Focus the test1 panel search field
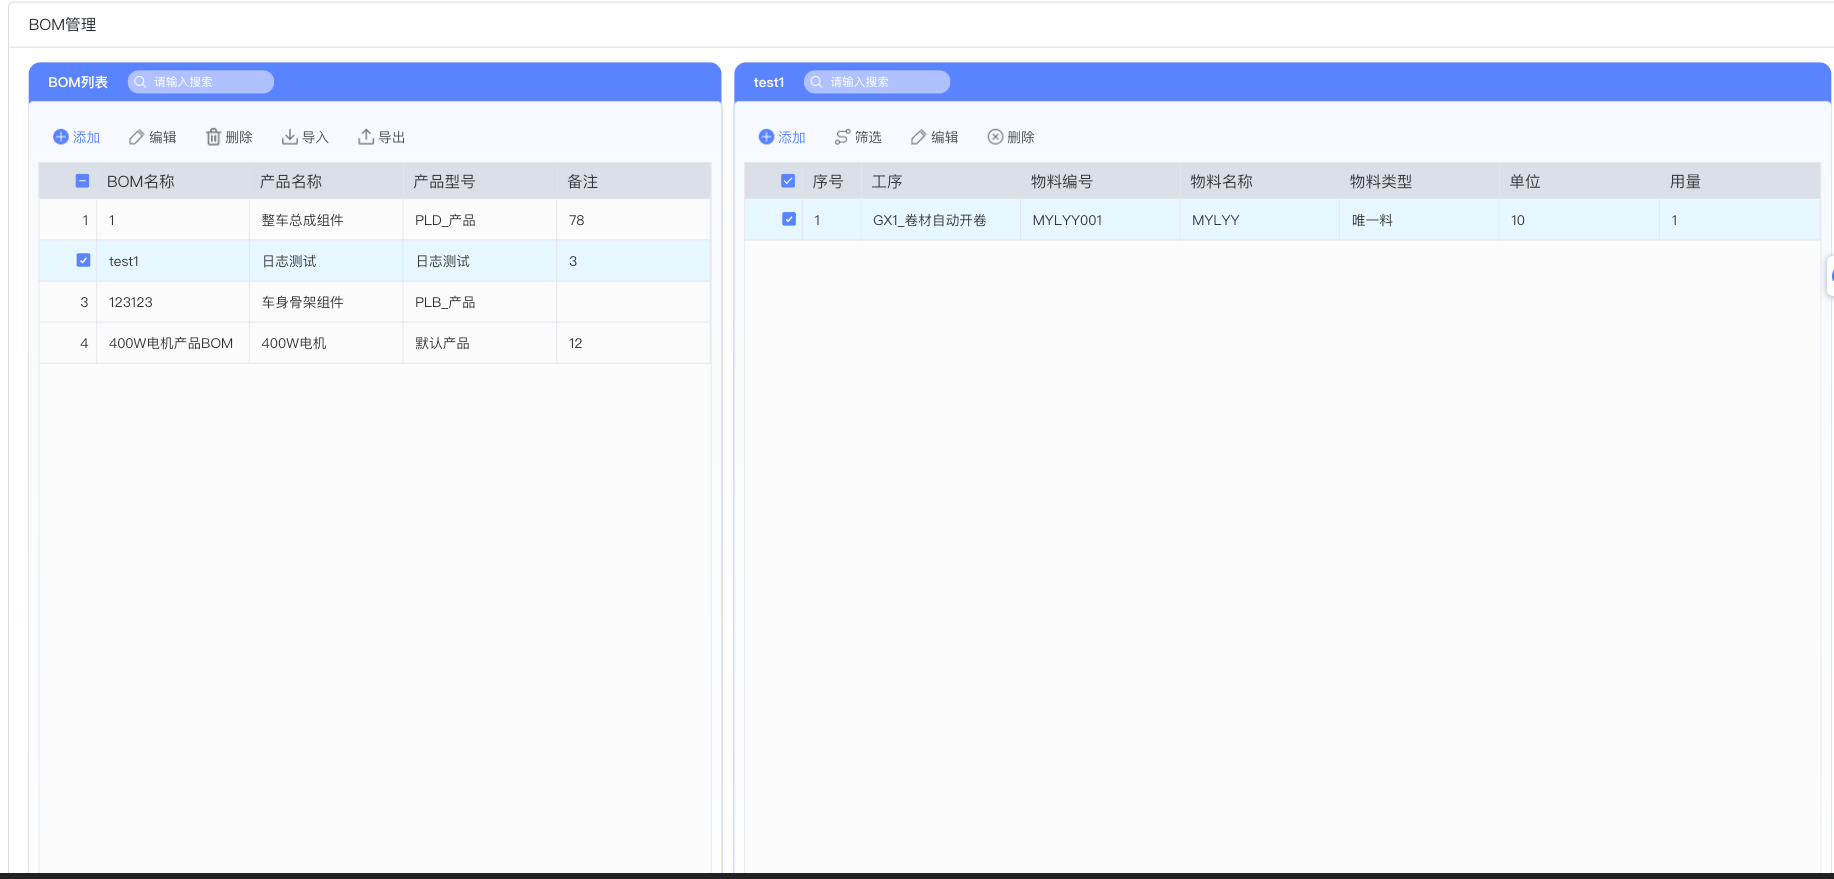The image size is (1834, 879). click(884, 82)
